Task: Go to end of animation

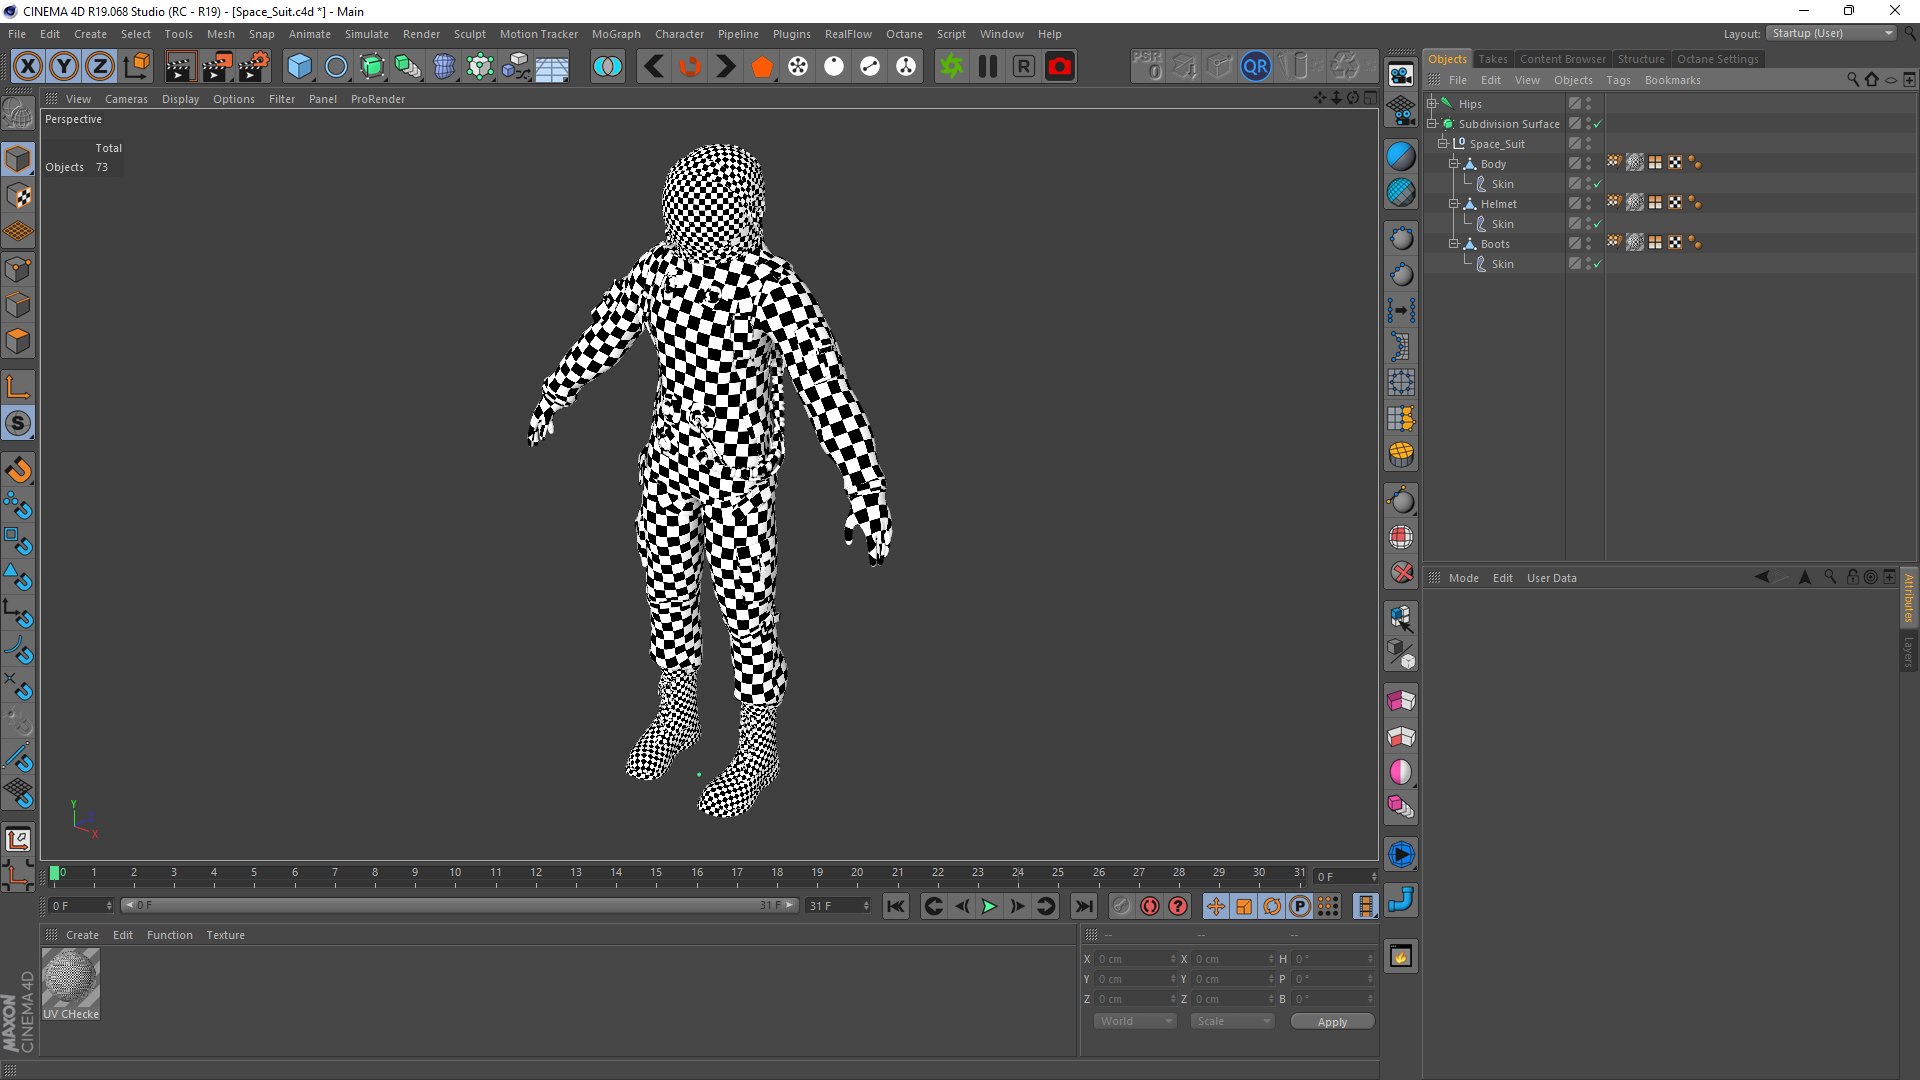Action: [x=1083, y=906]
